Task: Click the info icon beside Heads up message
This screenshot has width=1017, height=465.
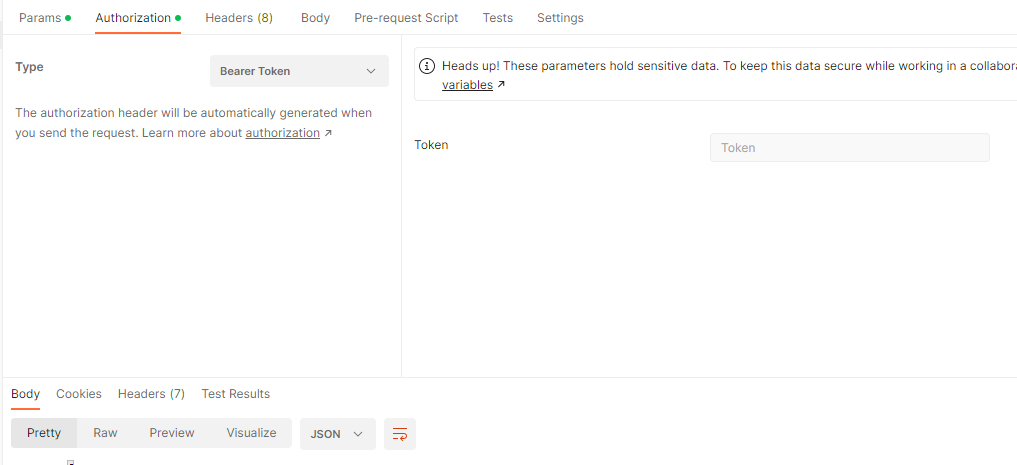Action: pos(427,66)
